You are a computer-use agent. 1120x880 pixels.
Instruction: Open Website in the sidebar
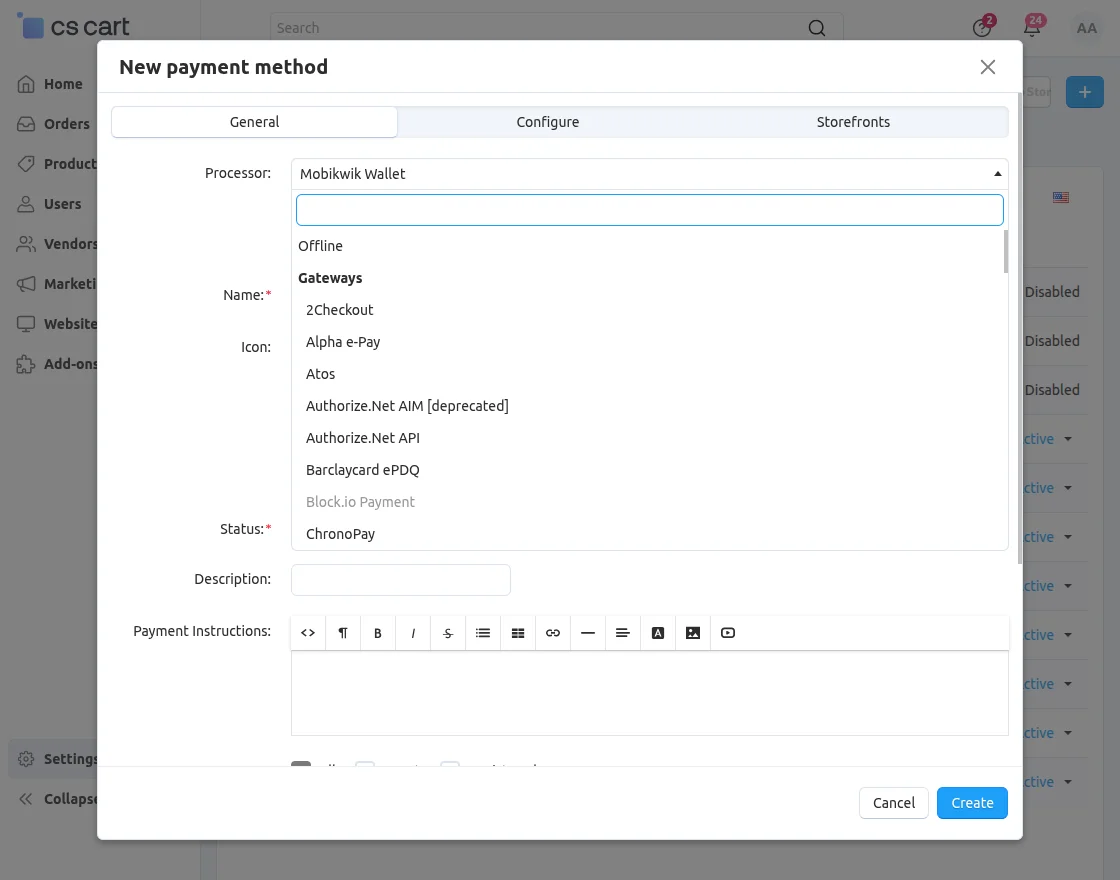coord(56,324)
